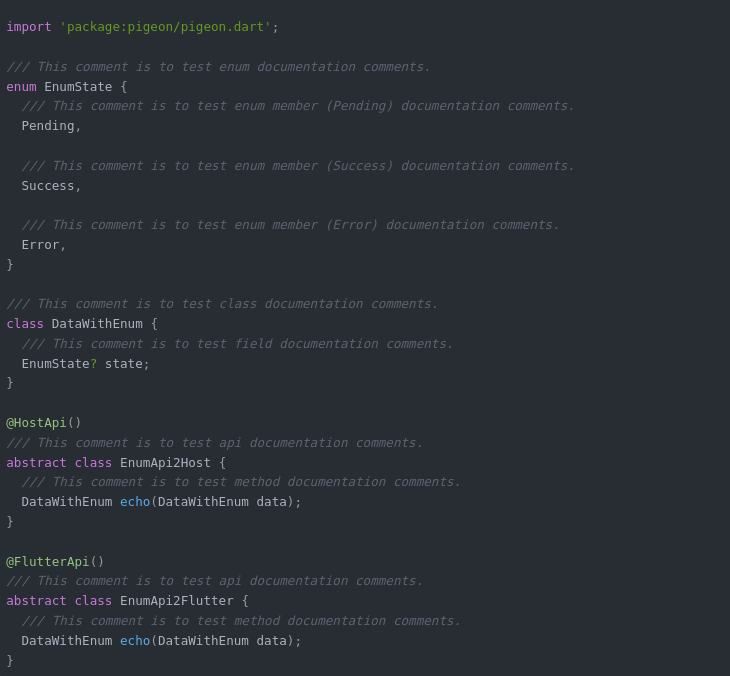Click the DataWithEnum class name in its declaration
The width and height of the screenshot is (730, 676).
click(97, 324)
